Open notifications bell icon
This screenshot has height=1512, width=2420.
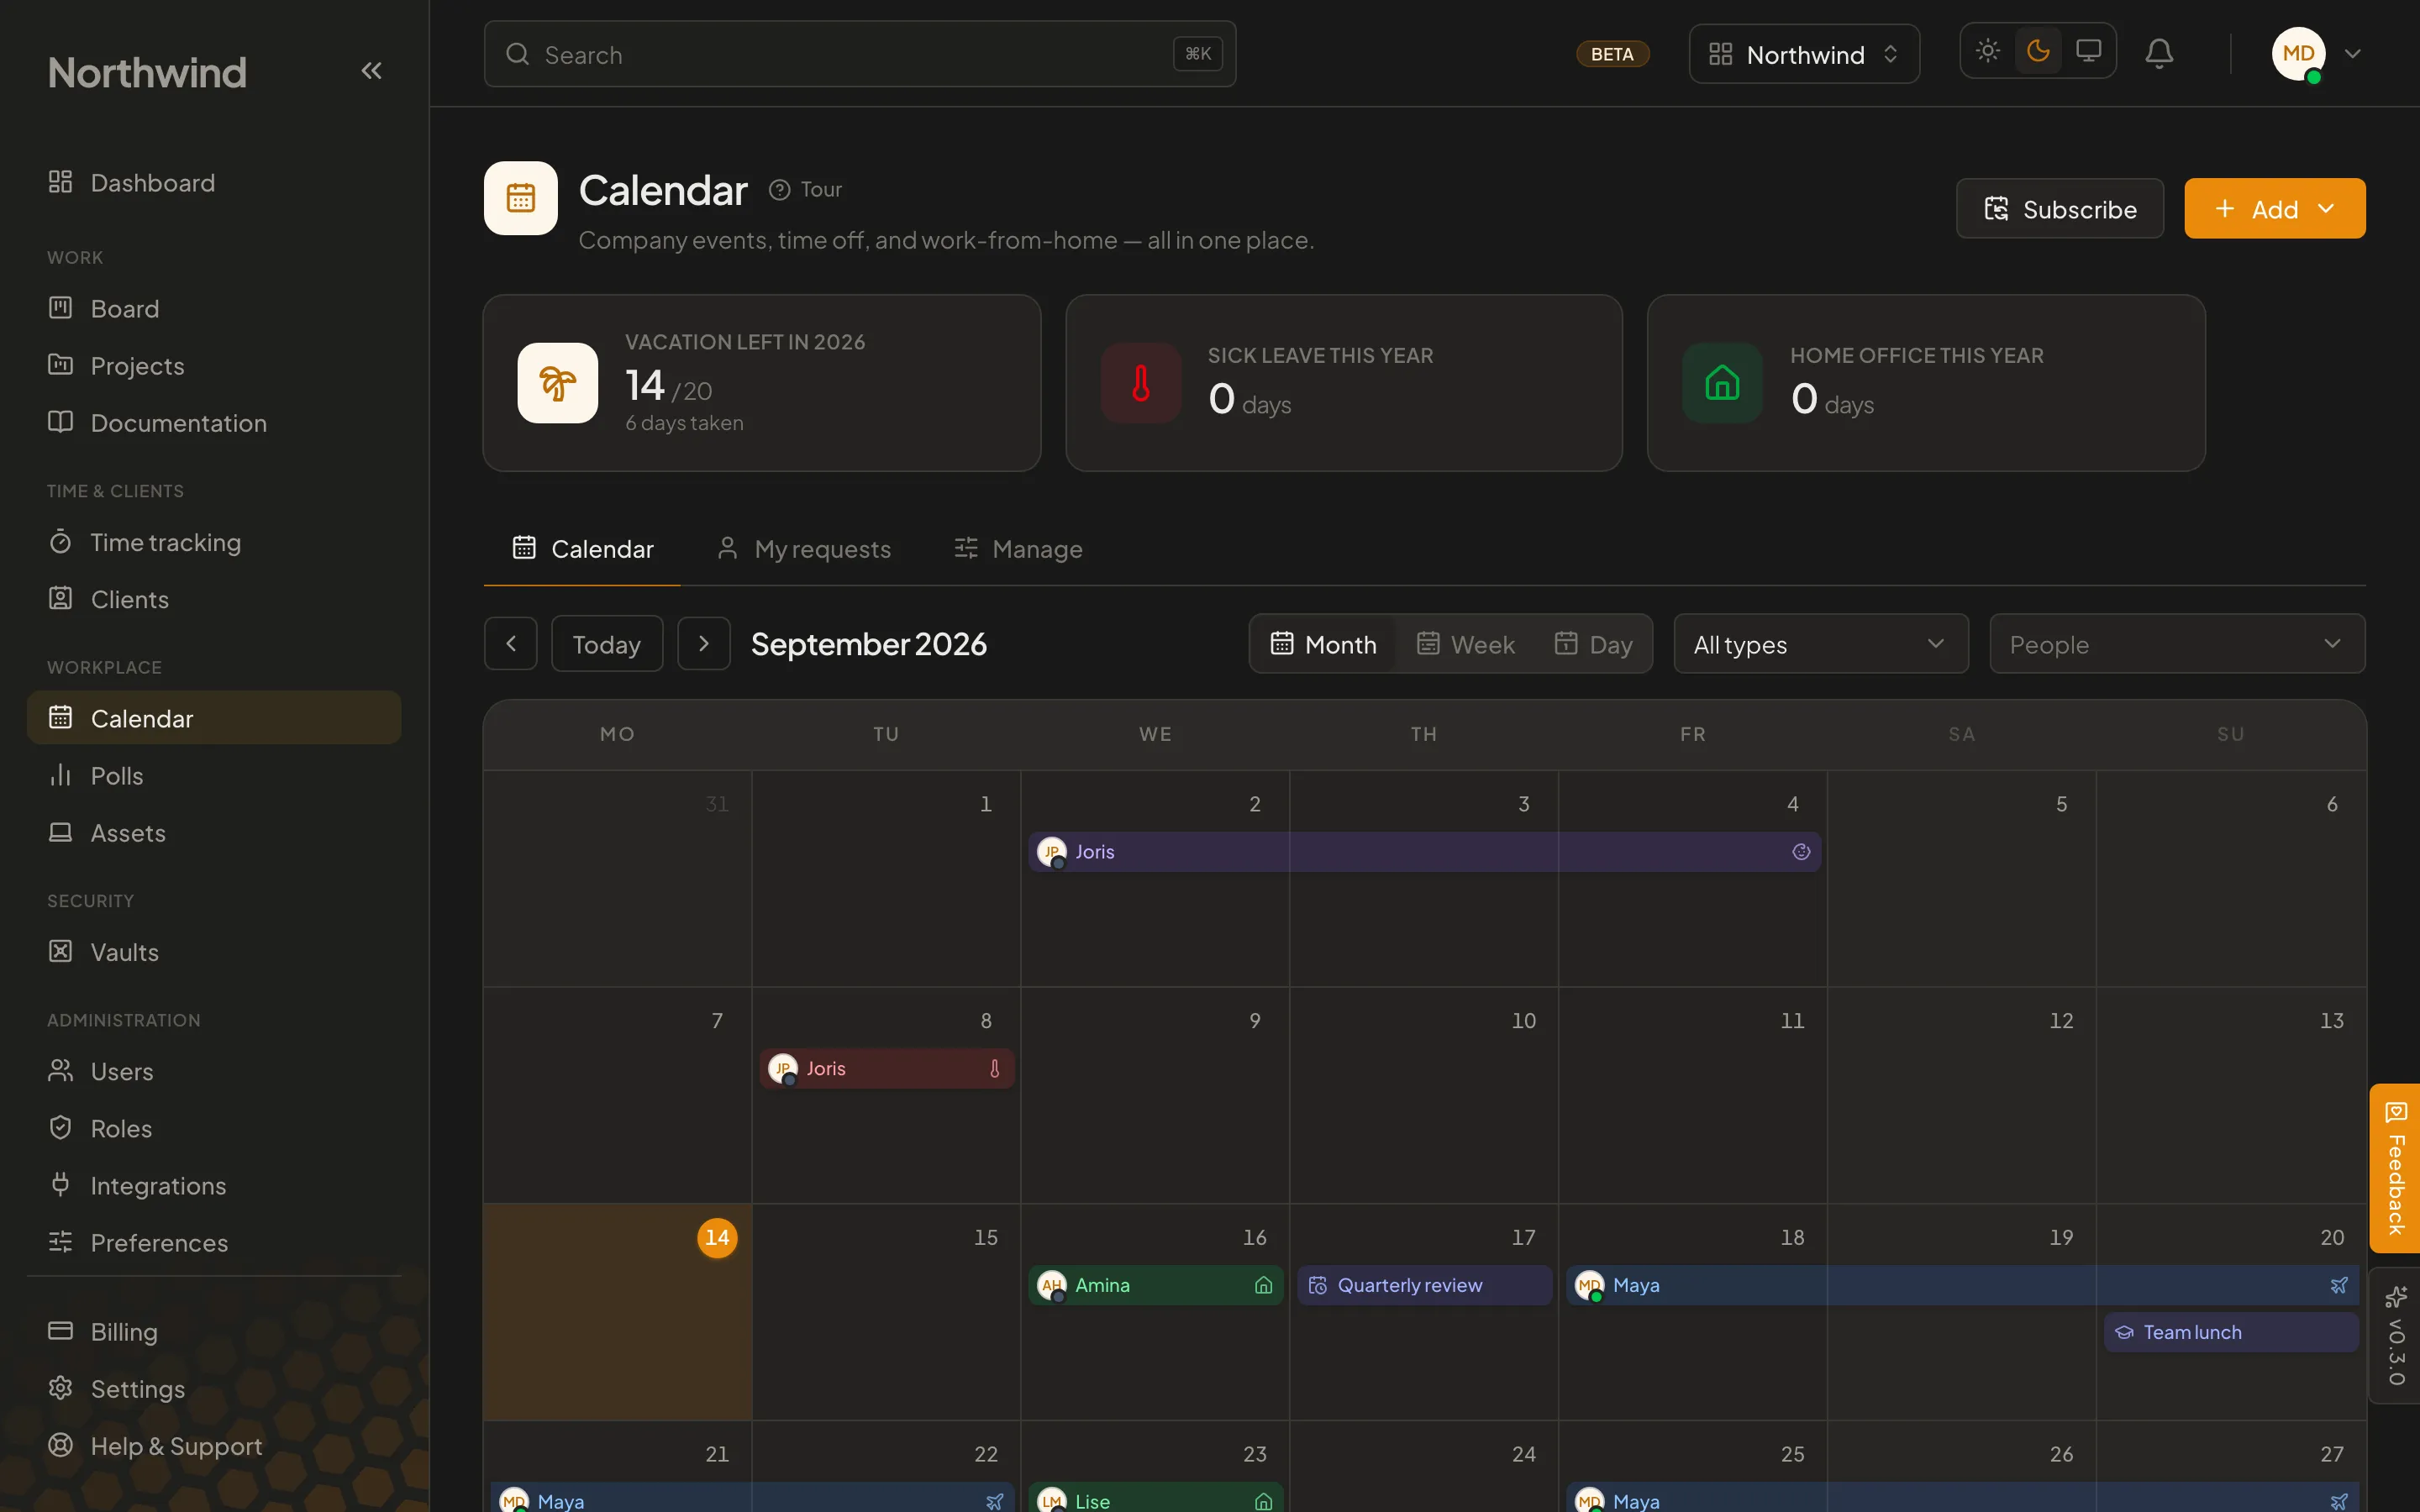(x=2159, y=54)
